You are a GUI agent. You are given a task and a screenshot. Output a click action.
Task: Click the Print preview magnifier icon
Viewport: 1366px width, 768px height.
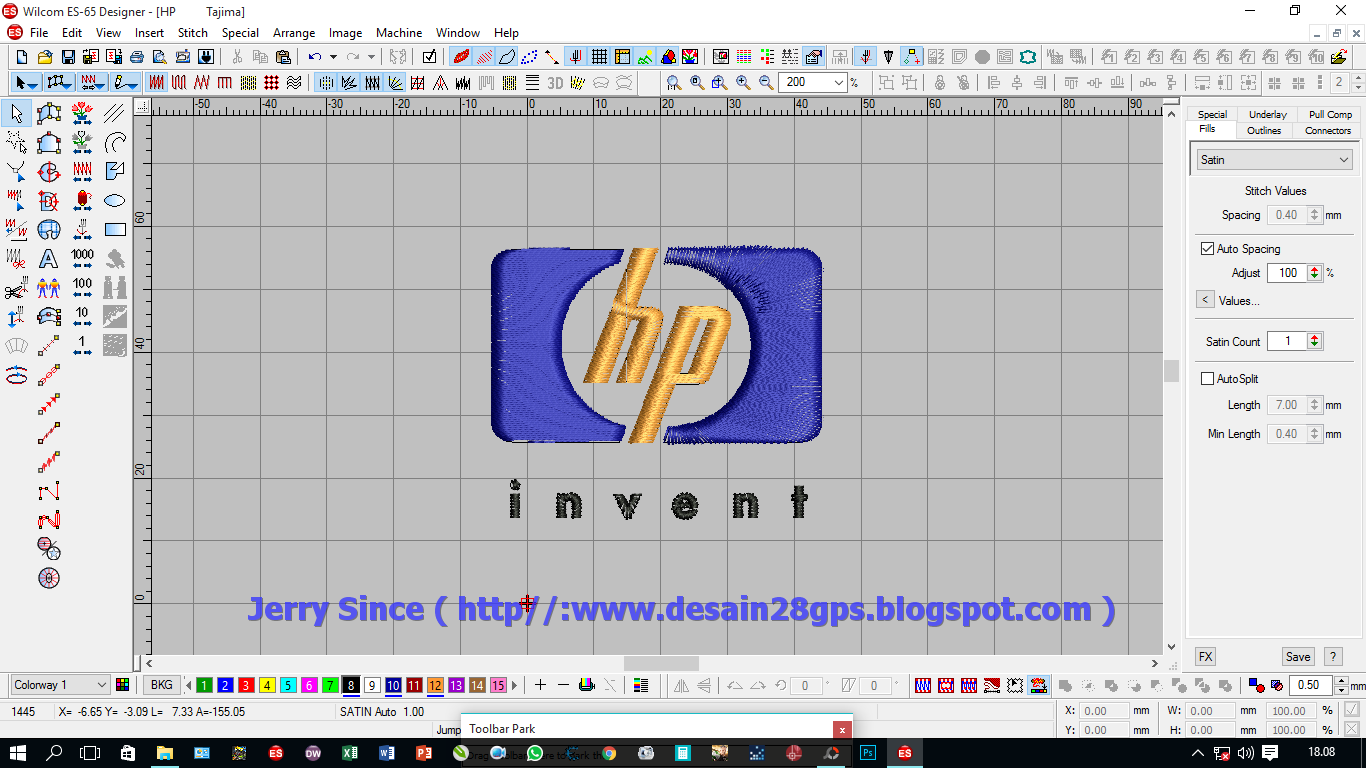pos(161,57)
